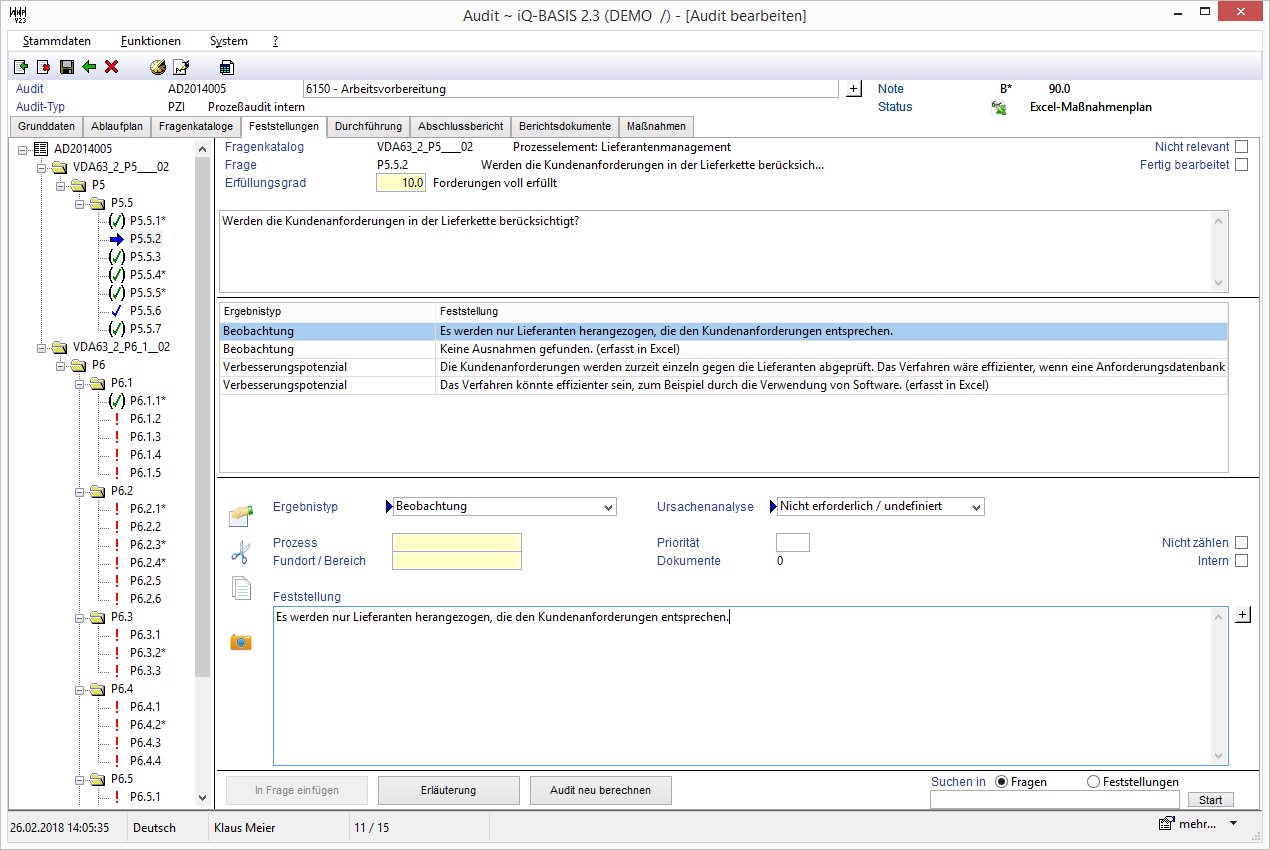The image size is (1270, 850).
Task: Save with the floppy disk icon
Action: (66, 67)
